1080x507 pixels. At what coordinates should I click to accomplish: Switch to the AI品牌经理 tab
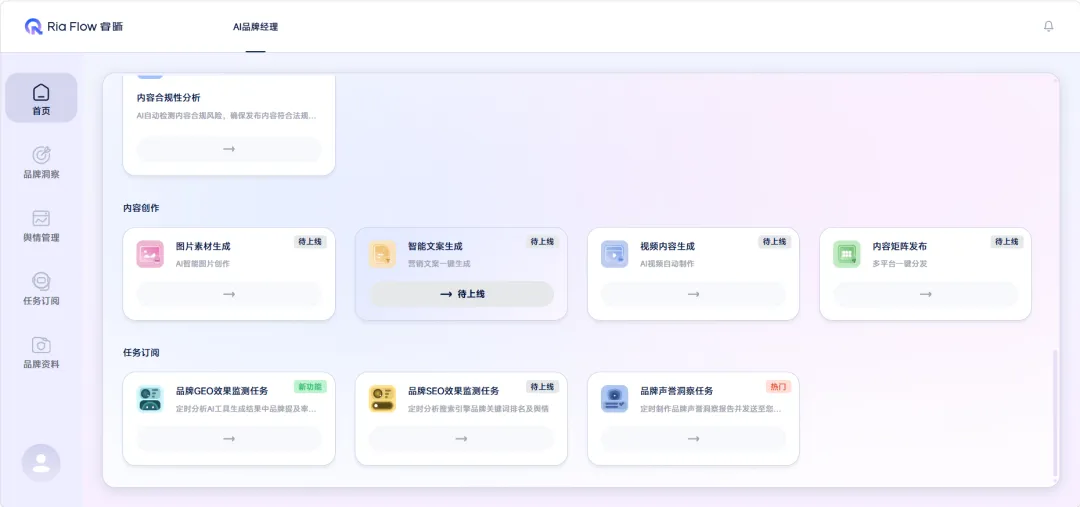pos(255,27)
